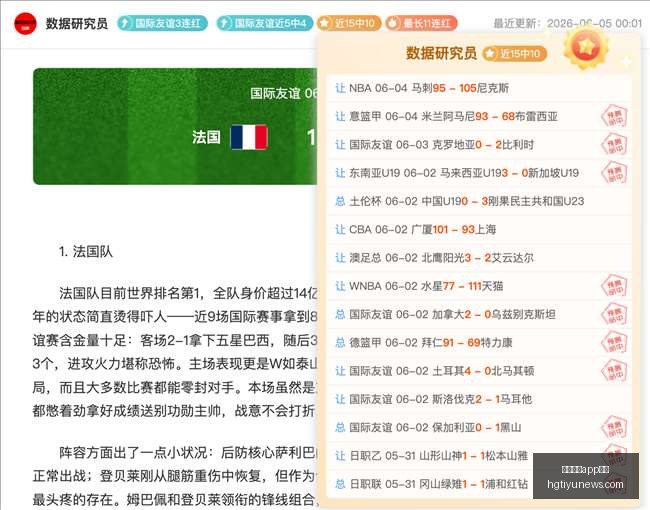This screenshot has width=650, height=510.
Task: Click the 总 tag on the 德篮甲 row
Action: pos(340,343)
